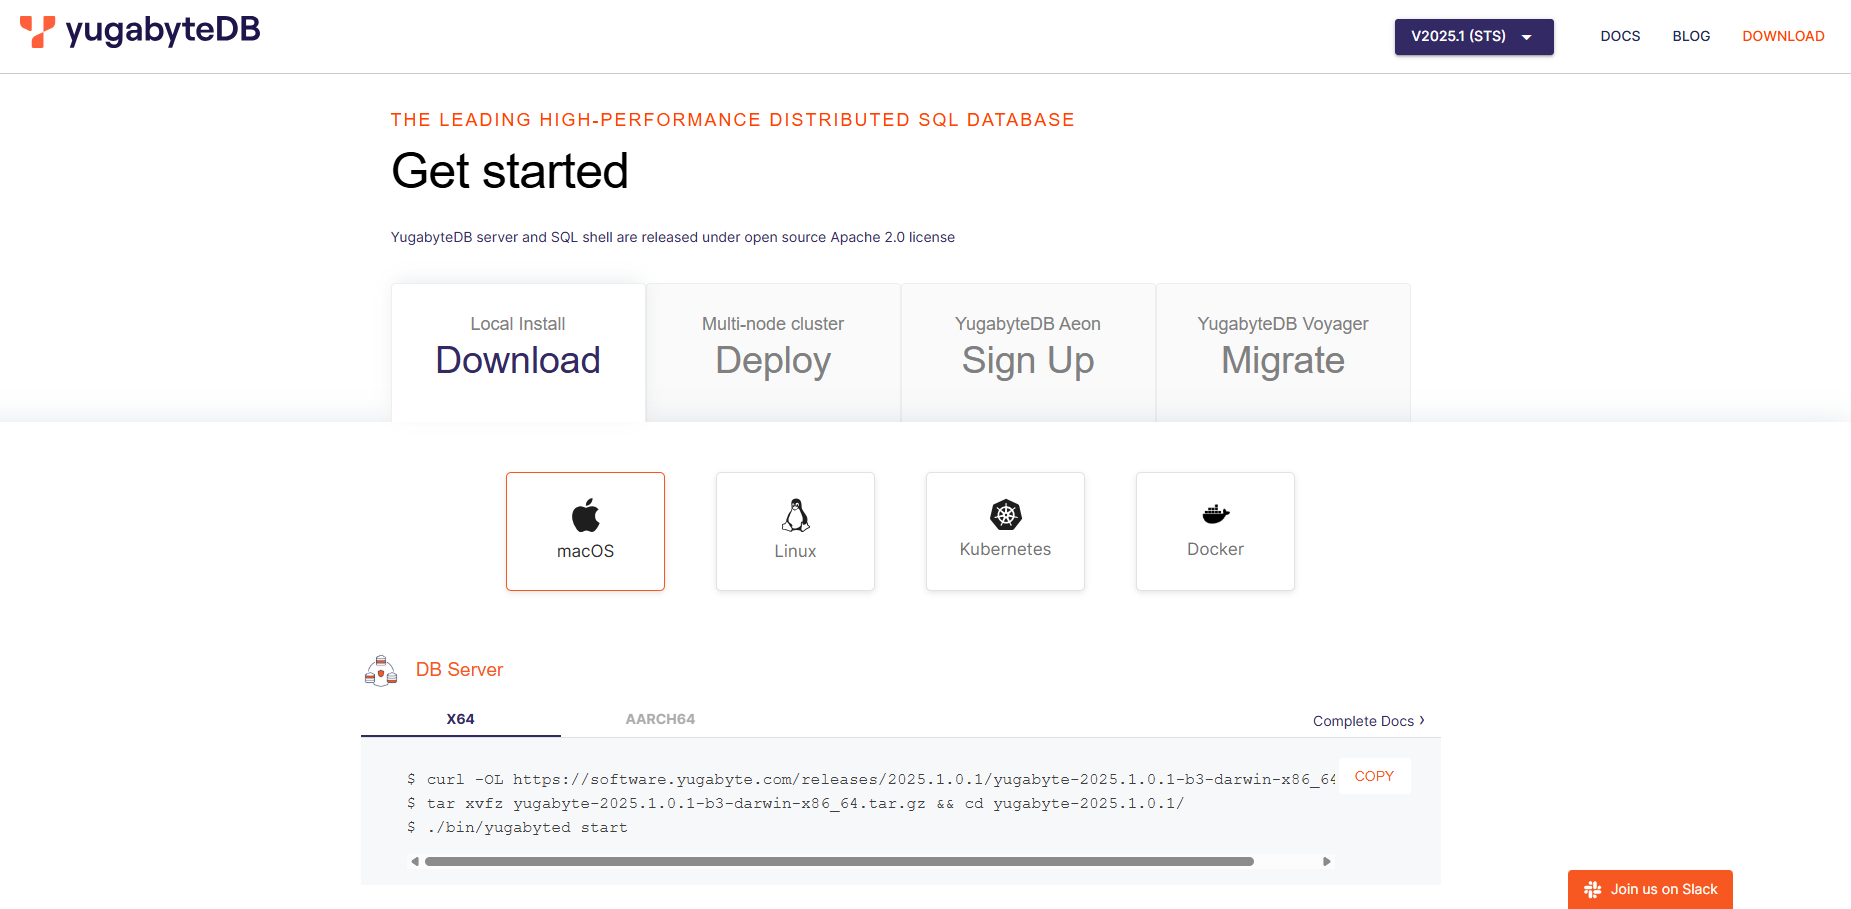Choose the Kubernetes install option
This screenshot has height=909, width=1851.
coord(1005,531)
